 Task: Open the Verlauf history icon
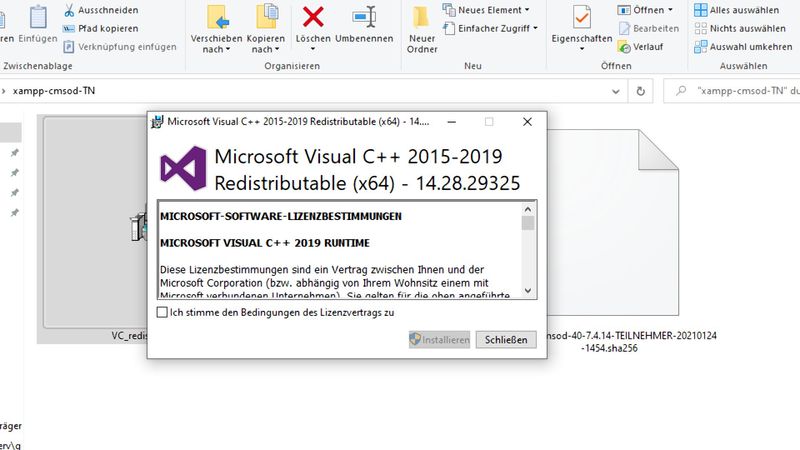point(624,47)
